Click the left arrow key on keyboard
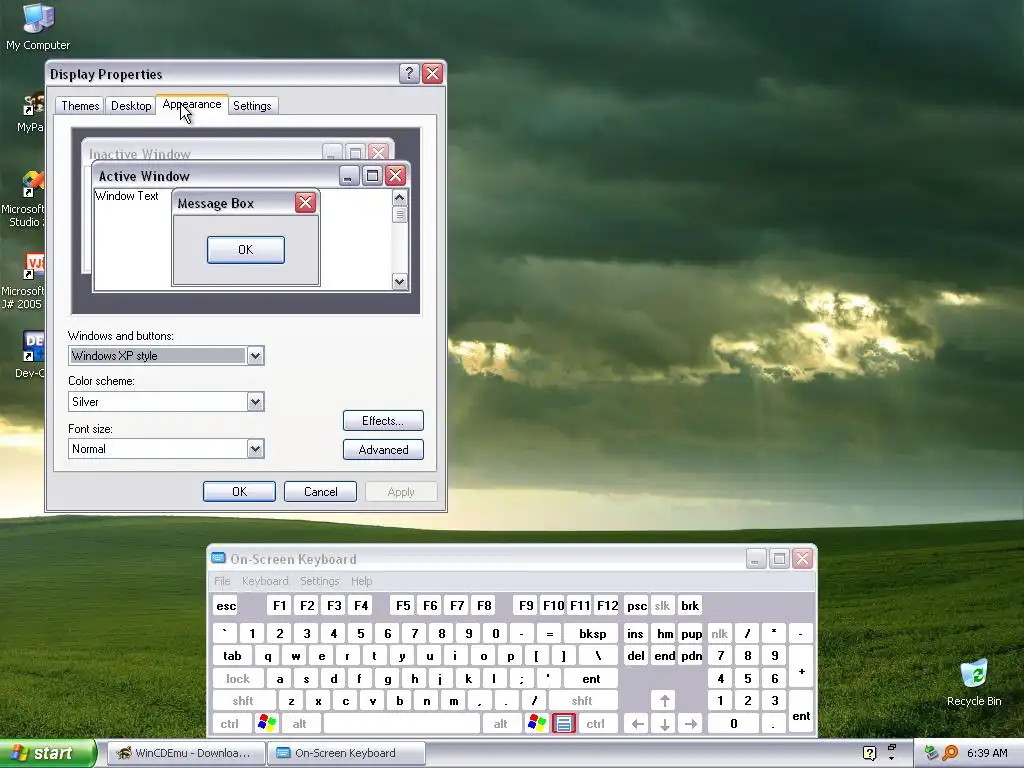This screenshot has height=768, width=1024. coord(638,724)
